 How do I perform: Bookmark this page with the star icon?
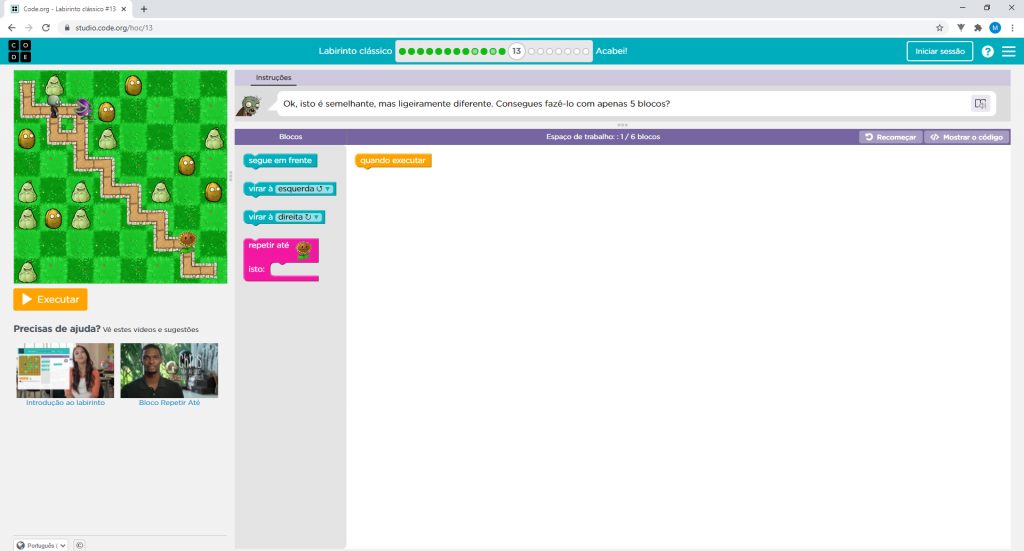(940, 27)
